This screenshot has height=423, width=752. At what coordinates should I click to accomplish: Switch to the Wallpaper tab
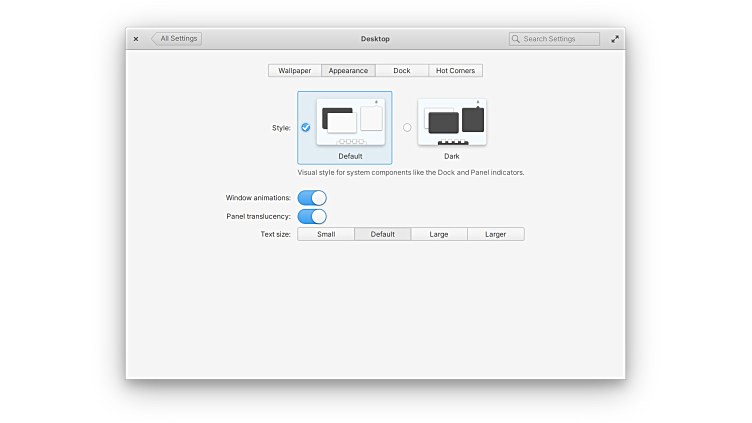pos(294,71)
